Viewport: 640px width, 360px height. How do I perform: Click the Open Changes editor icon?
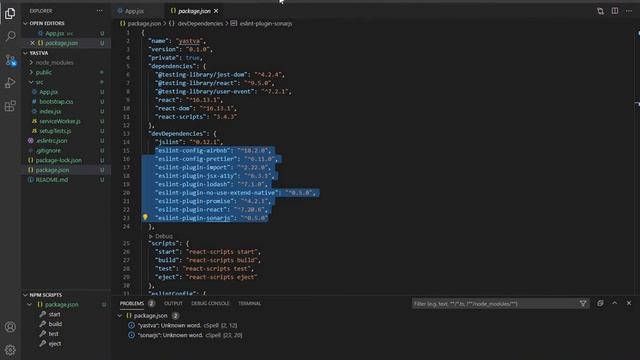pyautogui.click(x=600, y=11)
